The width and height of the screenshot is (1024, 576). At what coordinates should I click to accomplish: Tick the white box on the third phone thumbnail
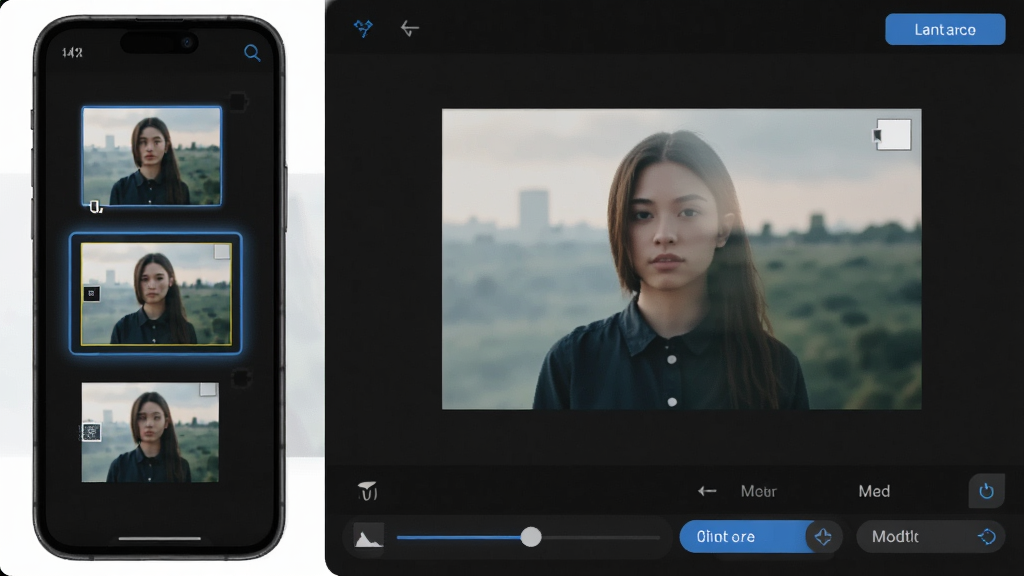208,389
